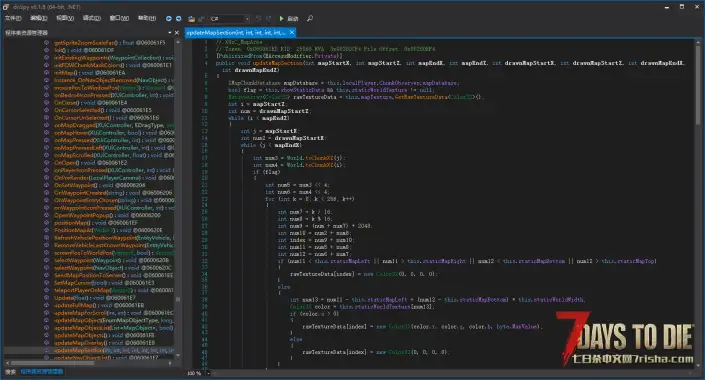Select the onMapDragged method
The image size is (705, 380).
coord(113,125)
